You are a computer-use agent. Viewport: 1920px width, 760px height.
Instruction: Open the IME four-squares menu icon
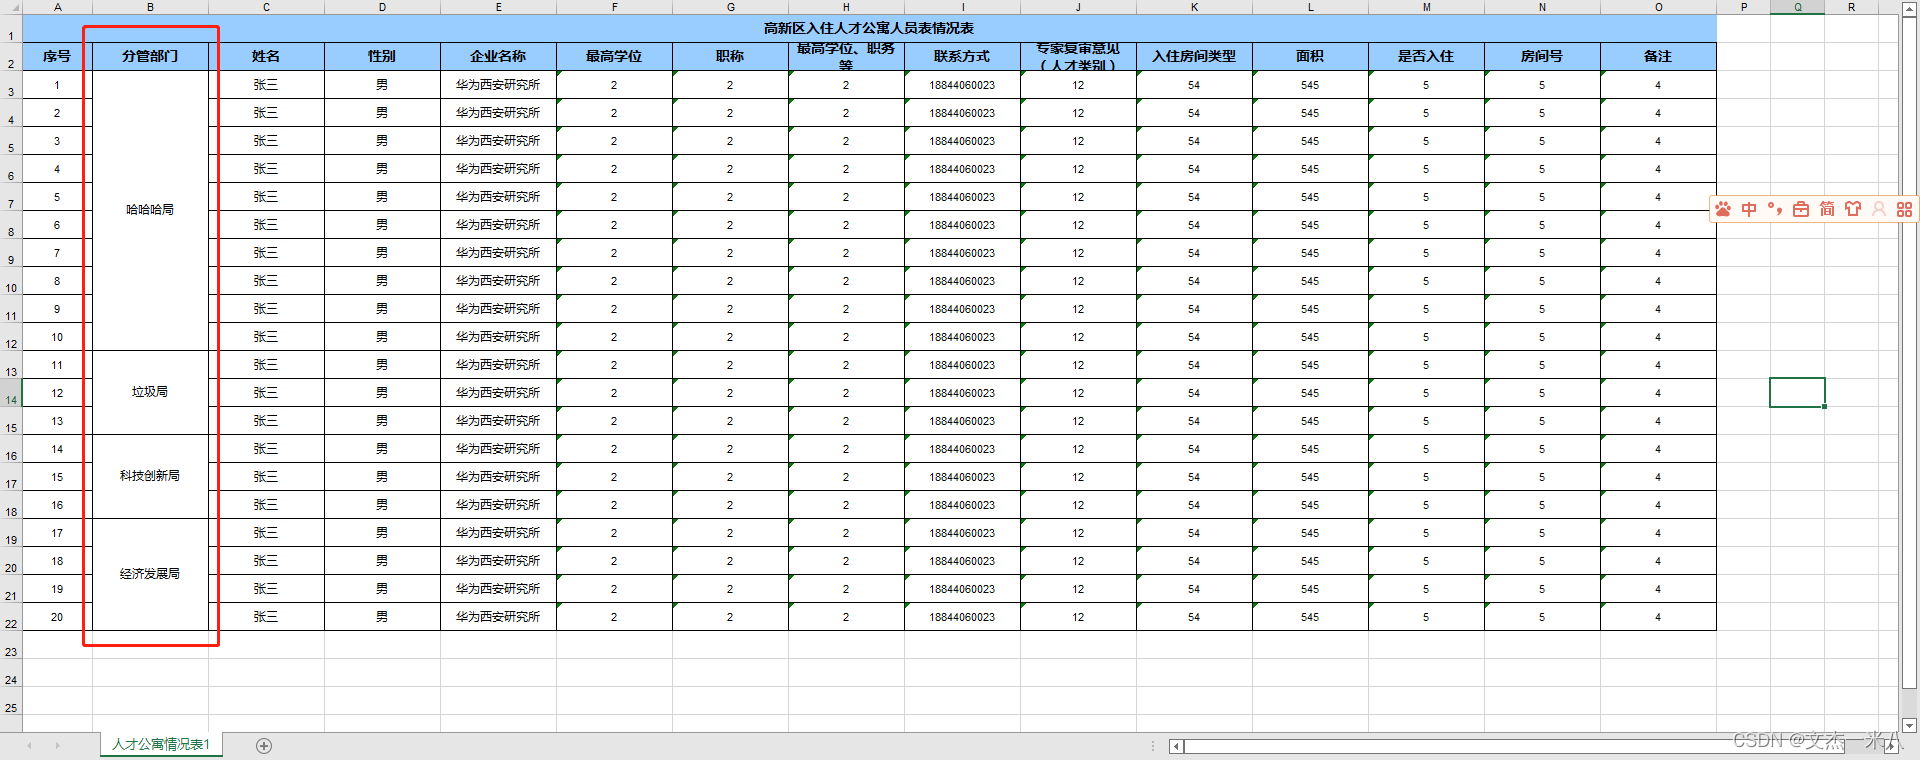click(x=1904, y=209)
